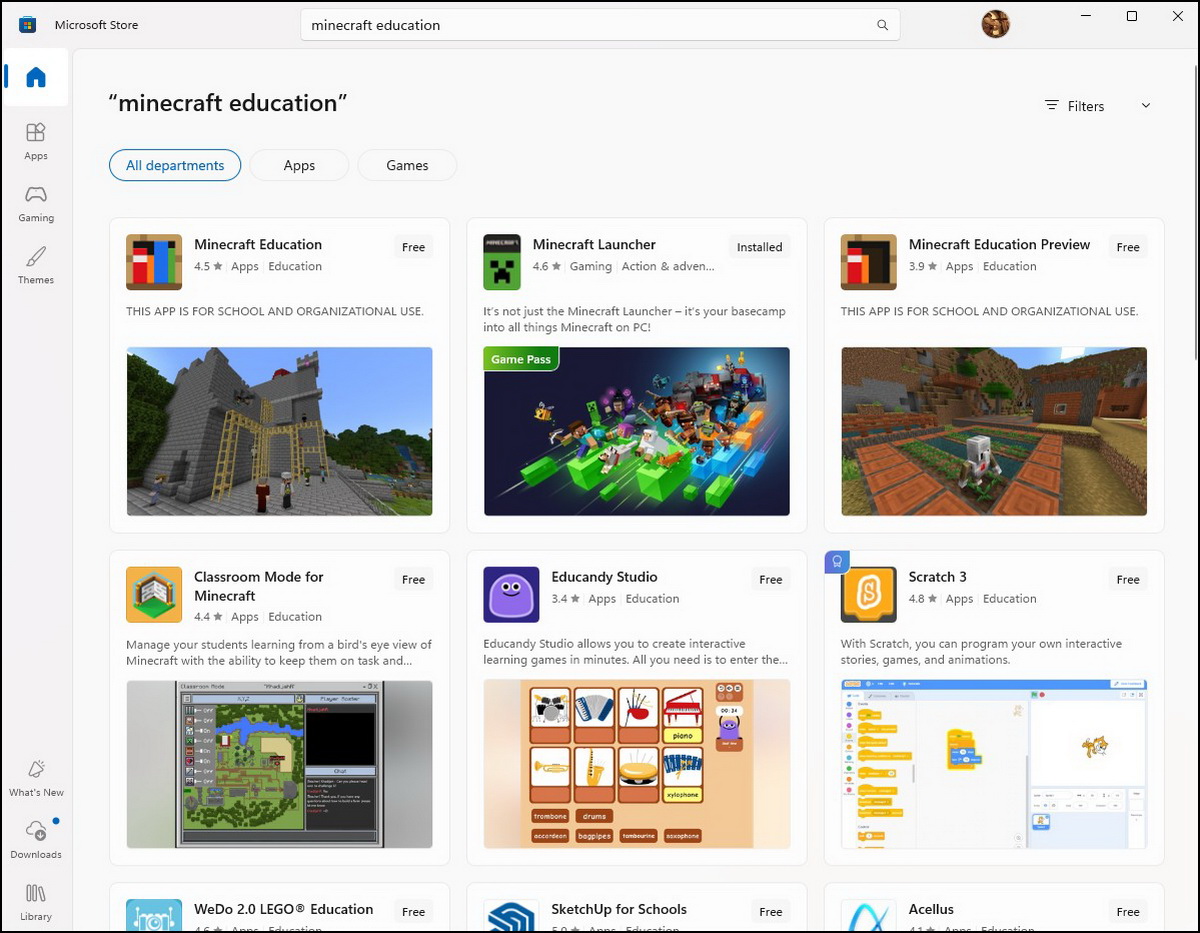Screen dimensions: 1200x933
Task: Open the user profile avatar
Action: click(x=995, y=25)
